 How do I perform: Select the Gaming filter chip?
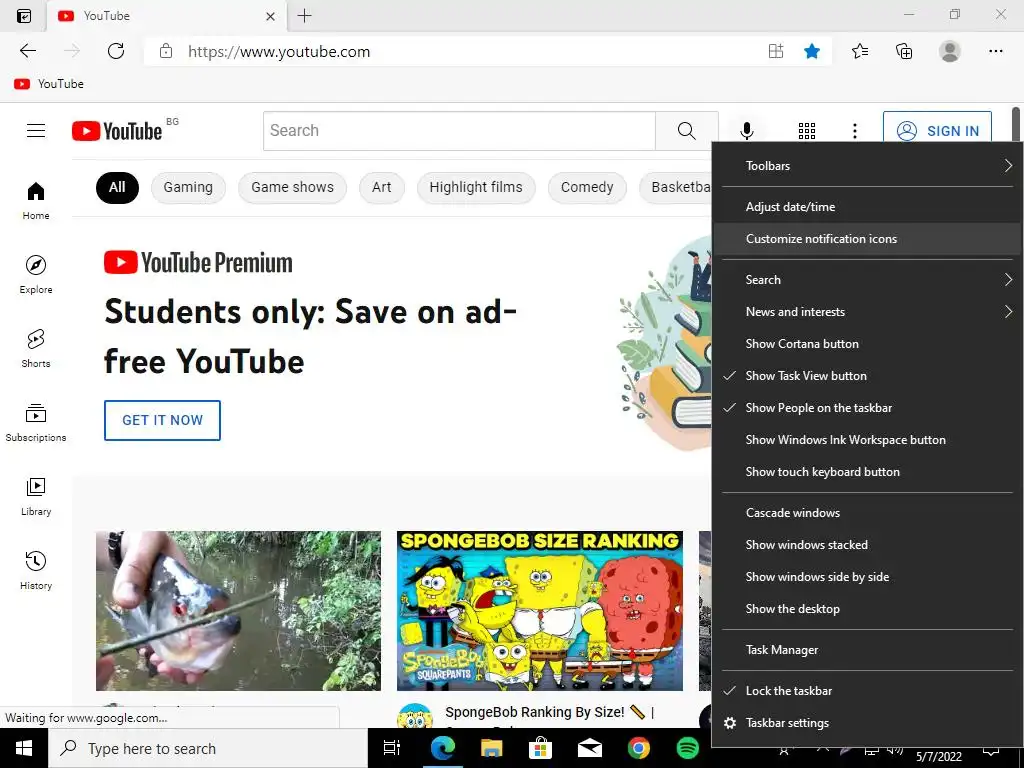(188, 187)
